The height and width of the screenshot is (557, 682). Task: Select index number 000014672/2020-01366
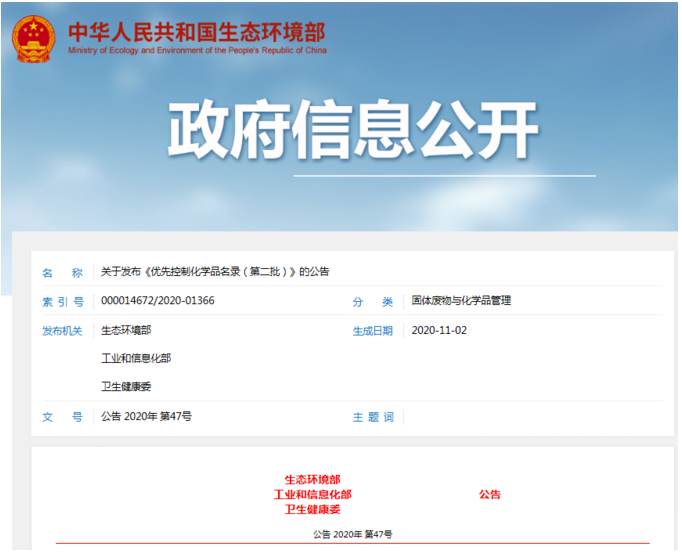pyautogui.click(x=157, y=301)
